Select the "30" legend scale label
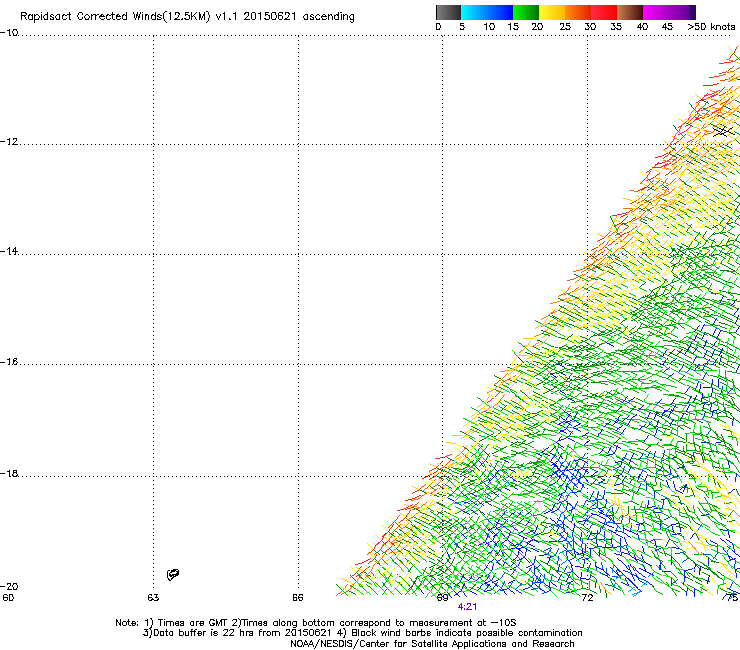Viewport: 740px width, 650px height. point(590,27)
